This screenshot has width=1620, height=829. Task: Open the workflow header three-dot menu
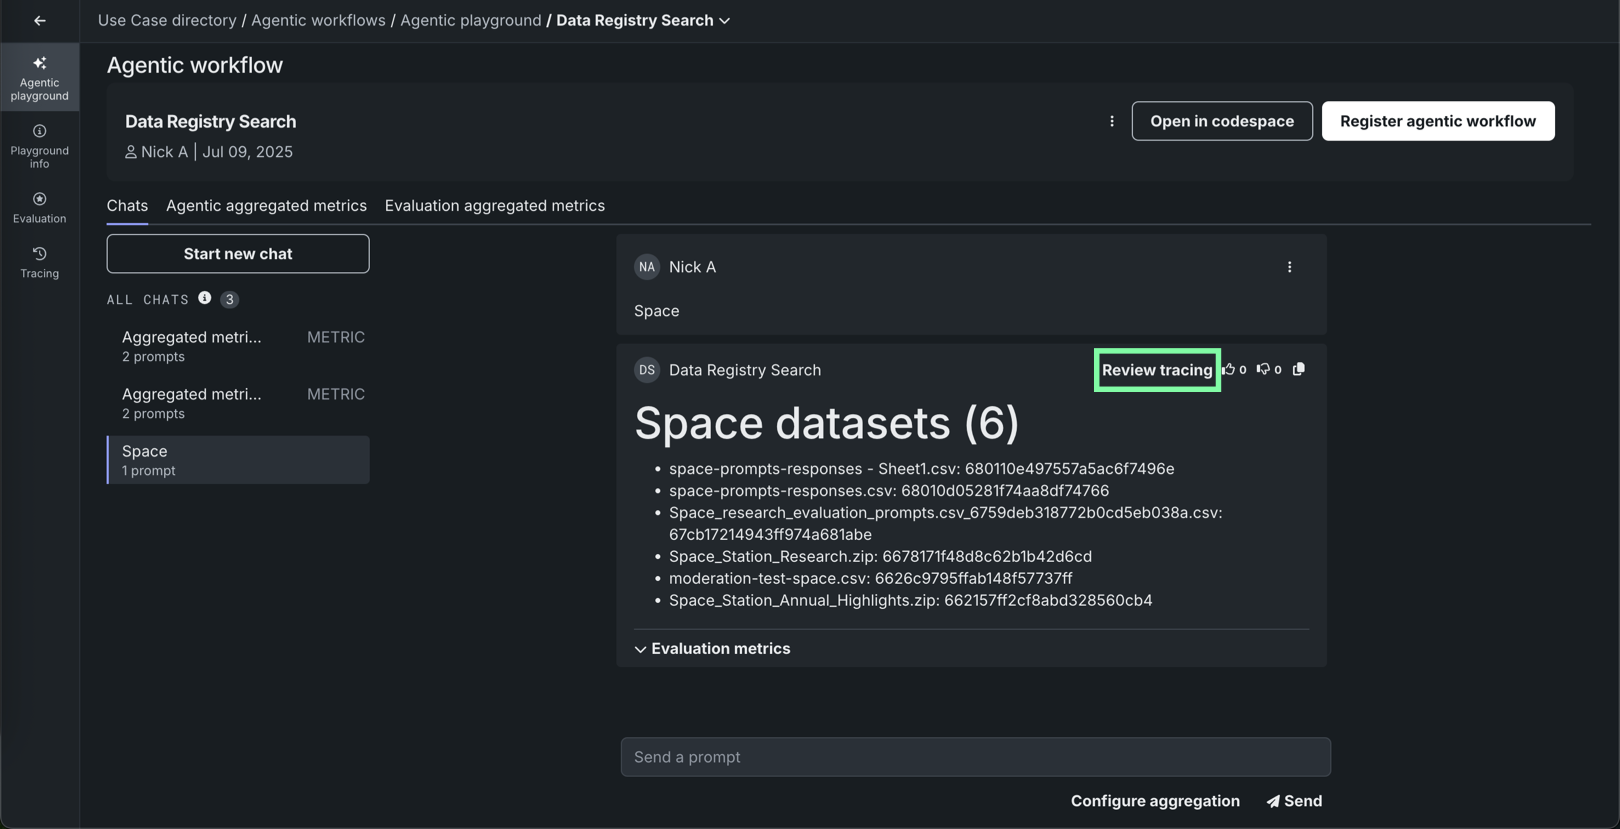1111,121
